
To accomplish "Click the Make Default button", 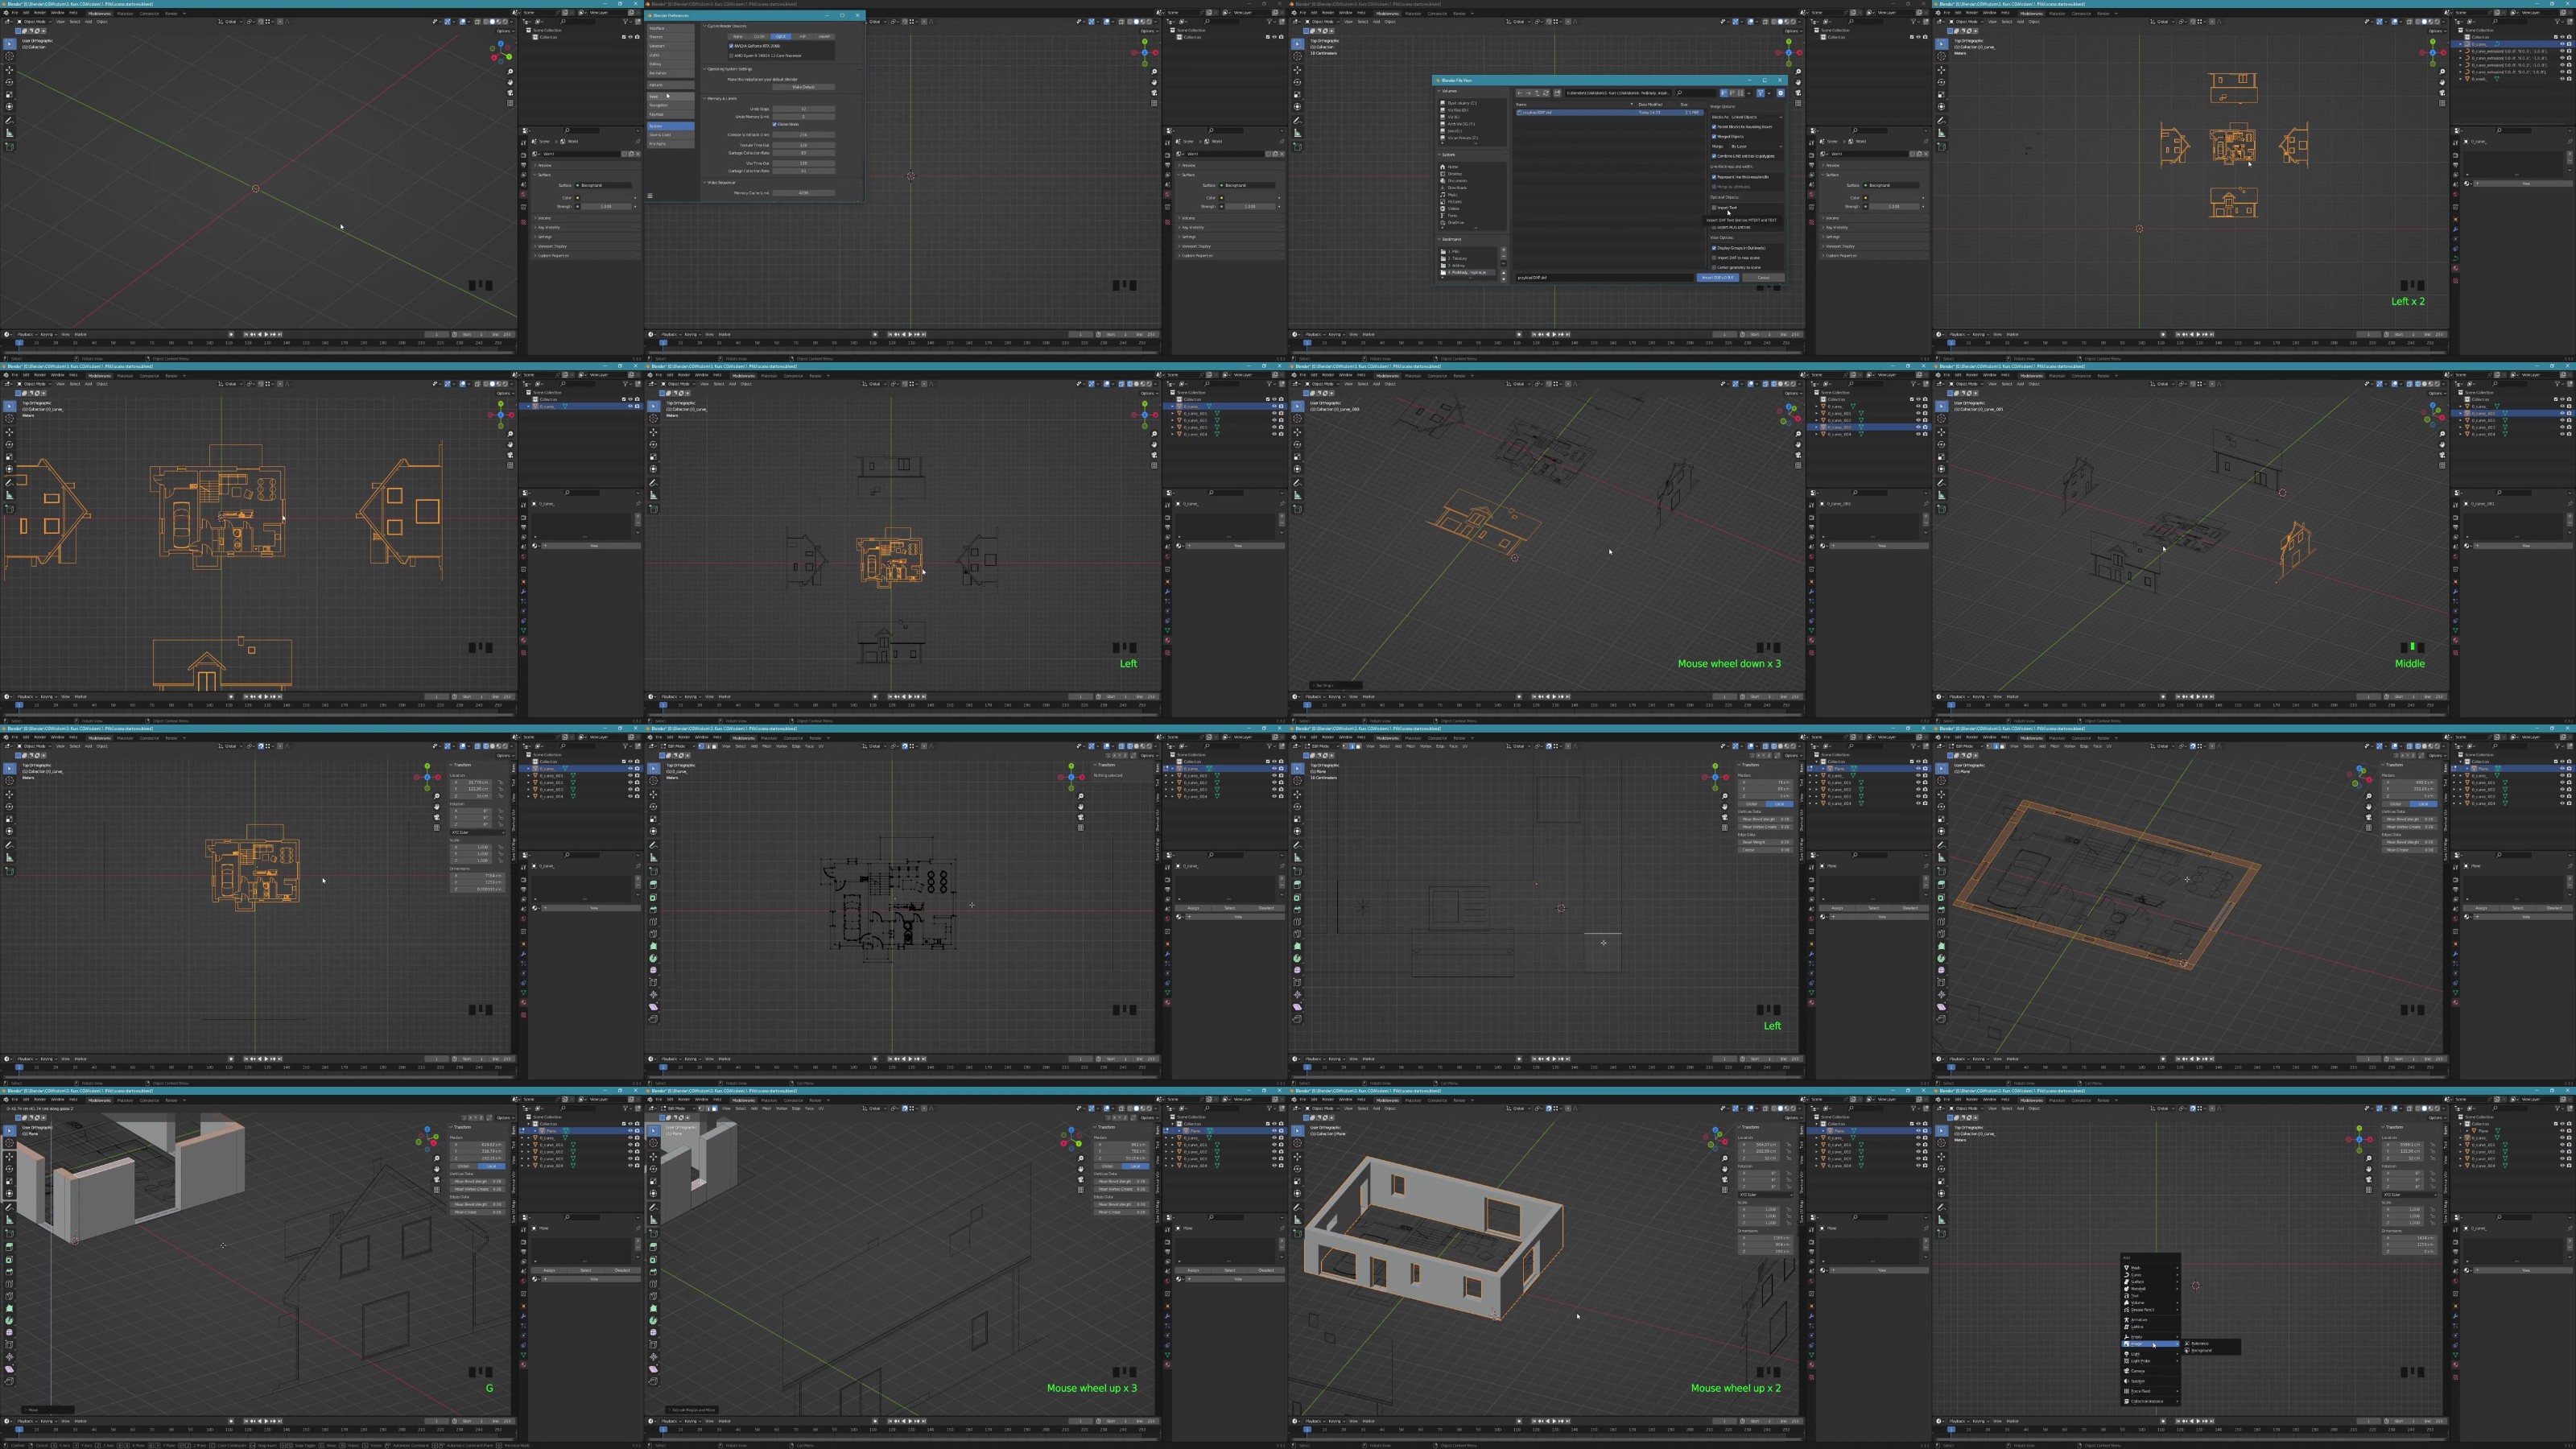I will 804,88.
